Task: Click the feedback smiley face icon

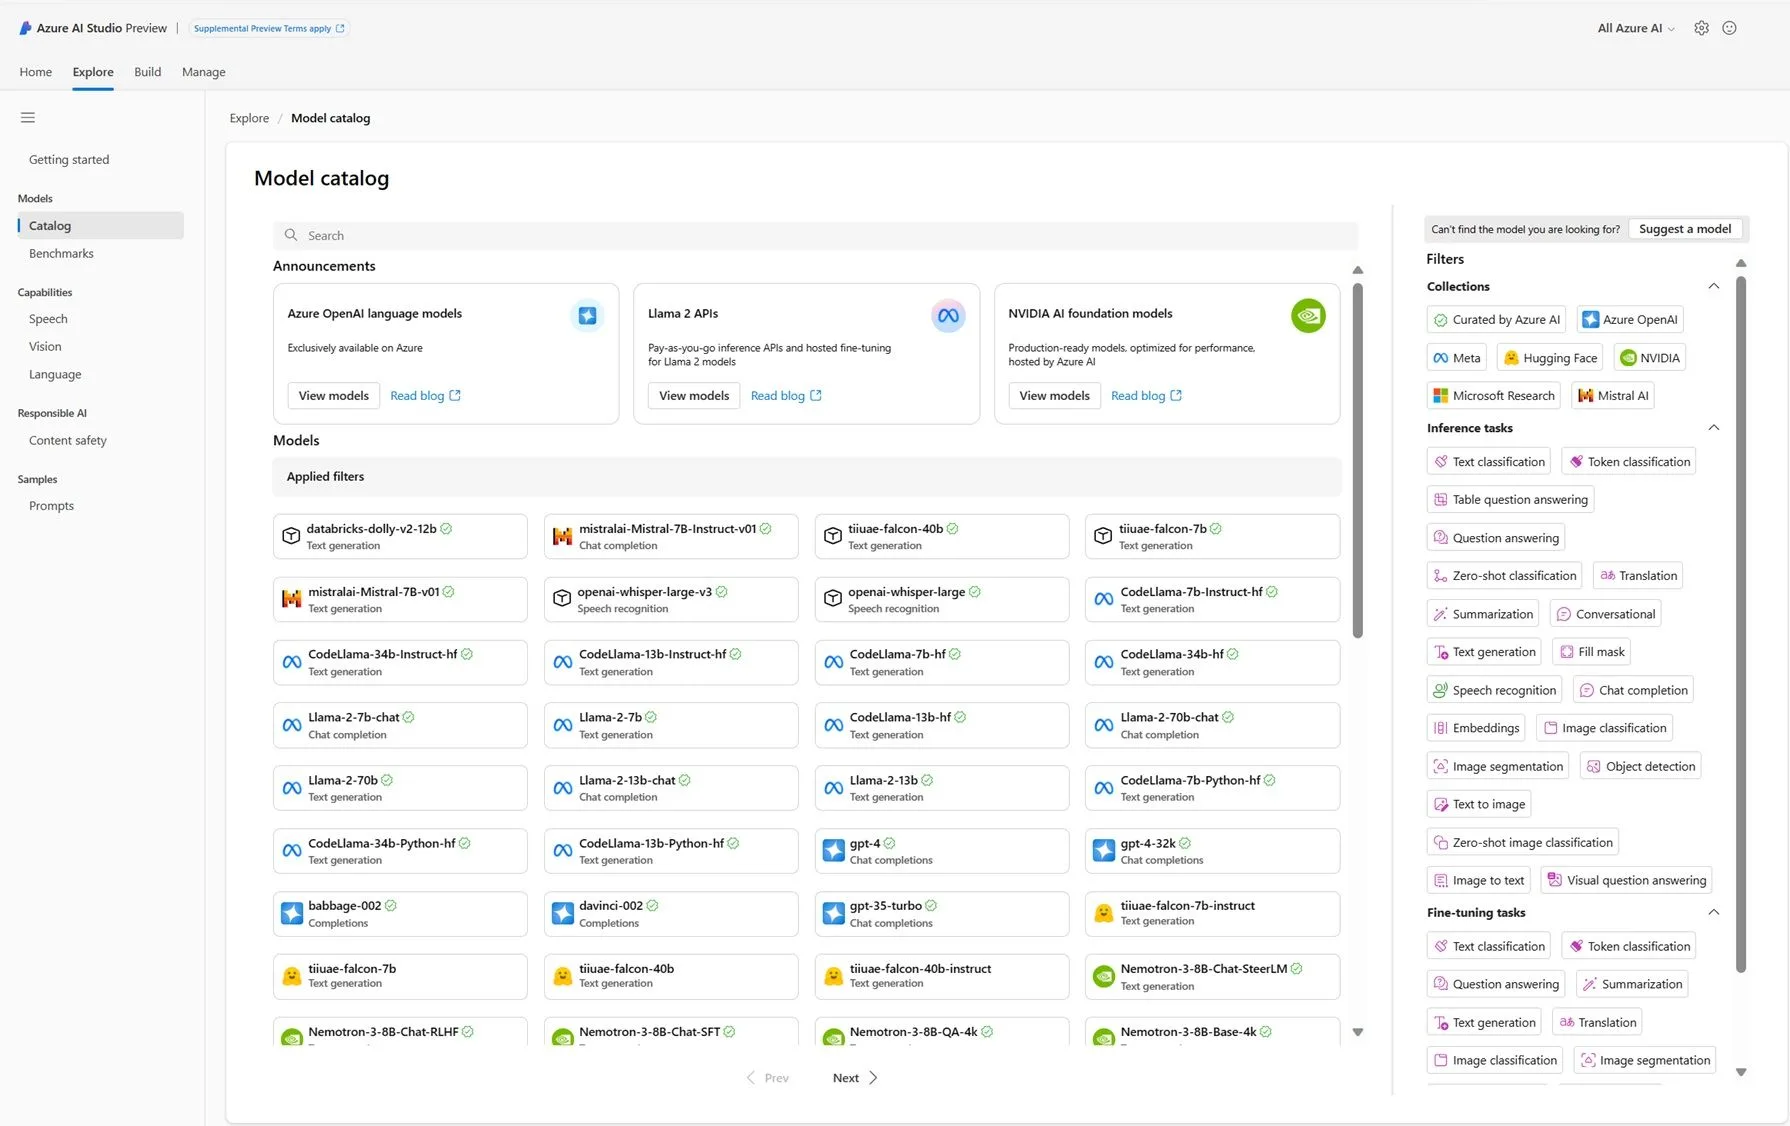Action: coord(1729,28)
